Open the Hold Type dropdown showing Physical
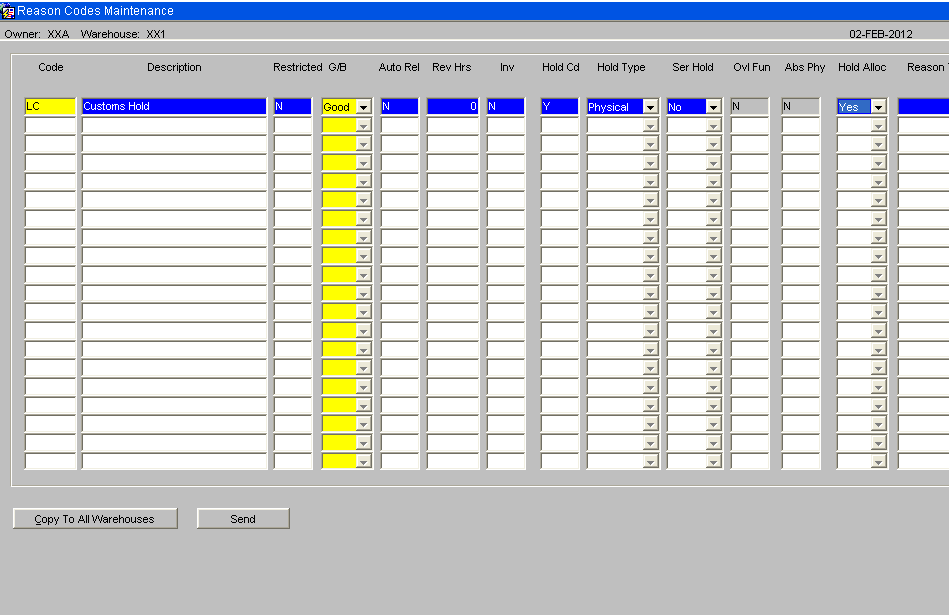This screenshot has width=949, height=615. tap(651, 107)
